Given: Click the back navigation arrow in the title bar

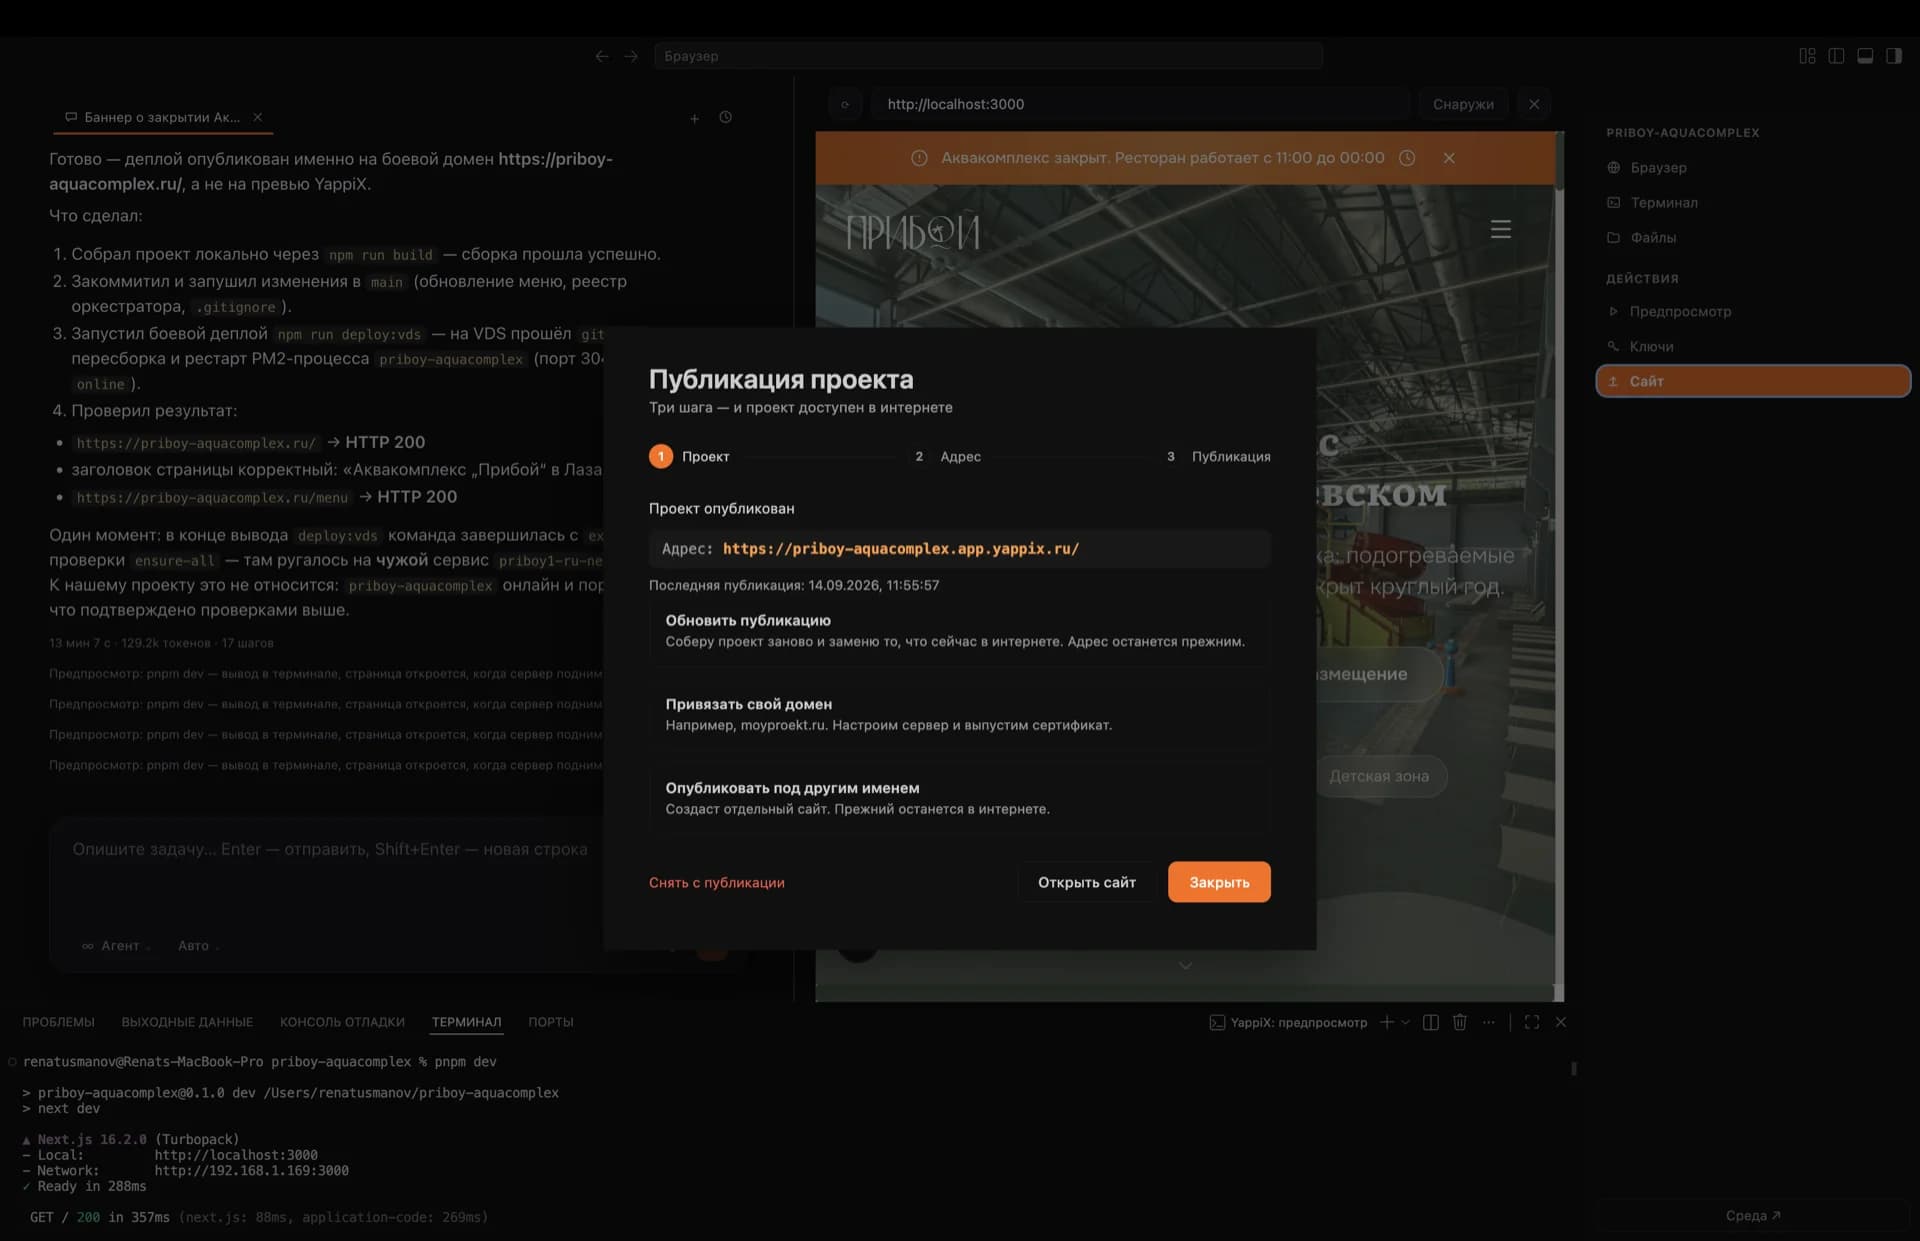Looking at the screenshot, I should click(601, 56).
